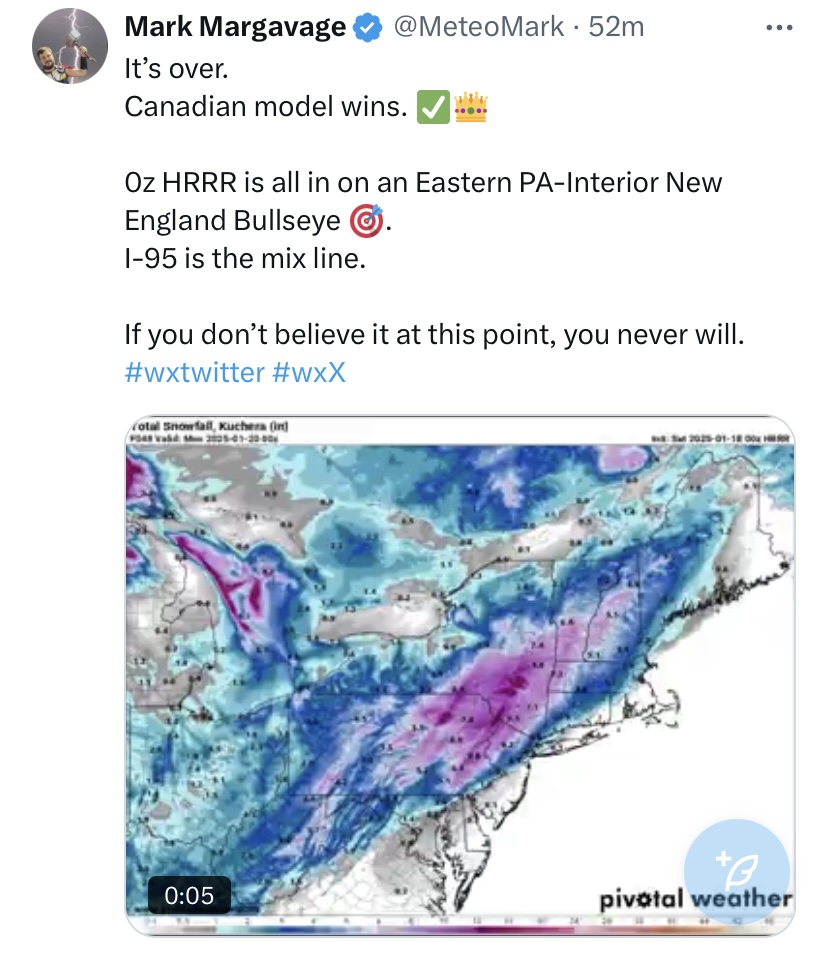The height and width of the screenshot is (953, 828).
Task: Open the #wxX hashtag
Action: tap(309, 372)
